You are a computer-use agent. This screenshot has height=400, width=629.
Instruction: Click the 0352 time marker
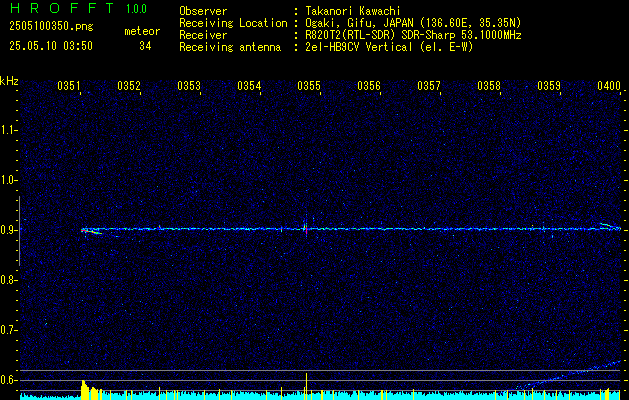point(129,86)
